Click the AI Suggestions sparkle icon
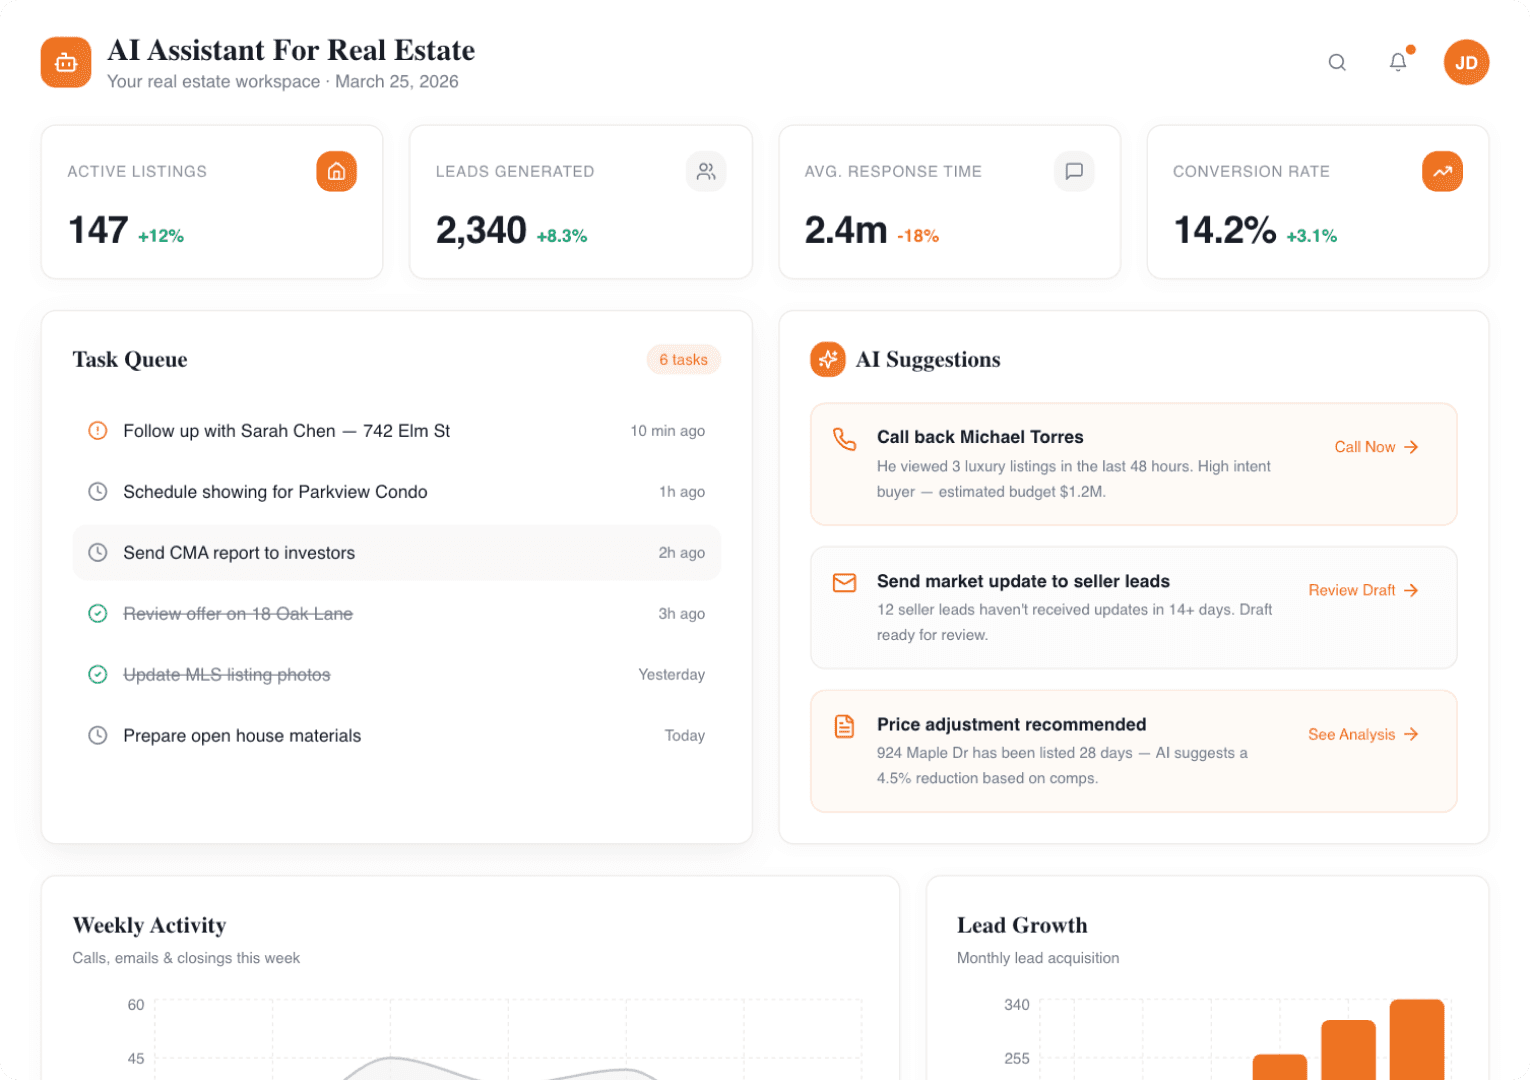Screen dimensions: 1530x1080 (828, 359)
